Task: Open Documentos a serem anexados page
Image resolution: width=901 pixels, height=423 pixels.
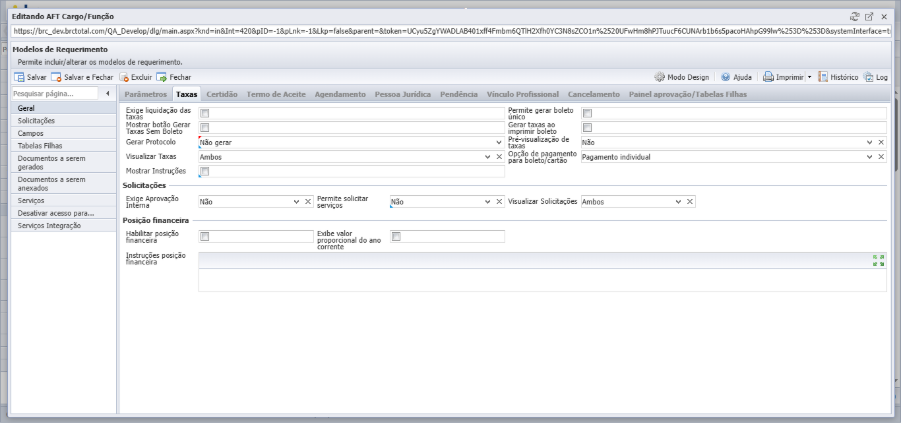Action: pos(63,184)
